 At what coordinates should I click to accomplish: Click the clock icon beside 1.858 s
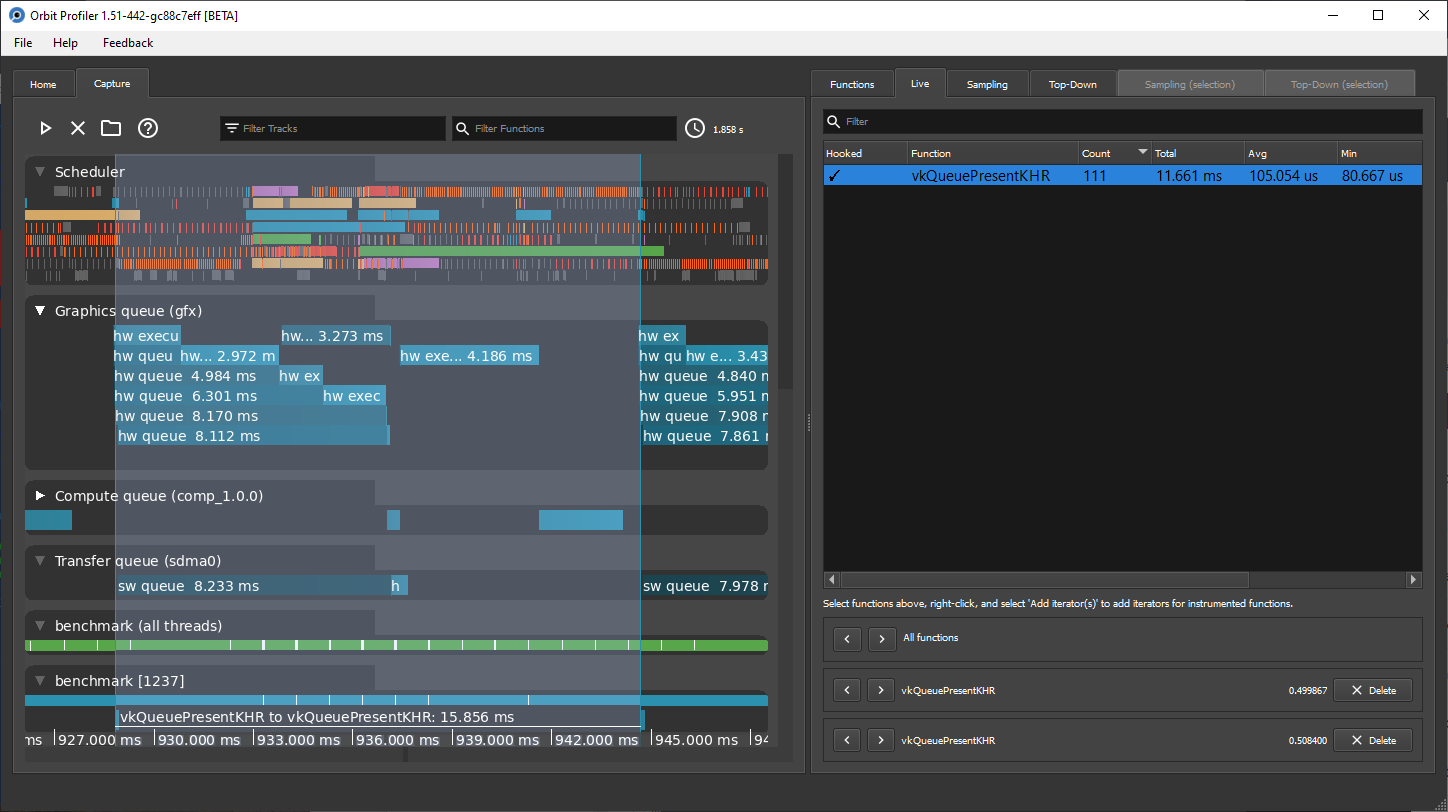pos(695,128)
